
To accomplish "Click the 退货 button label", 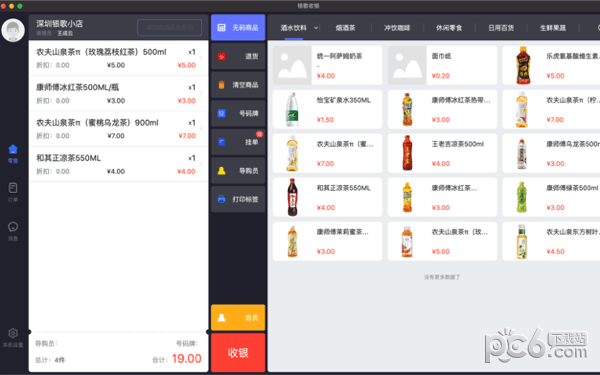I will point(251,56).
